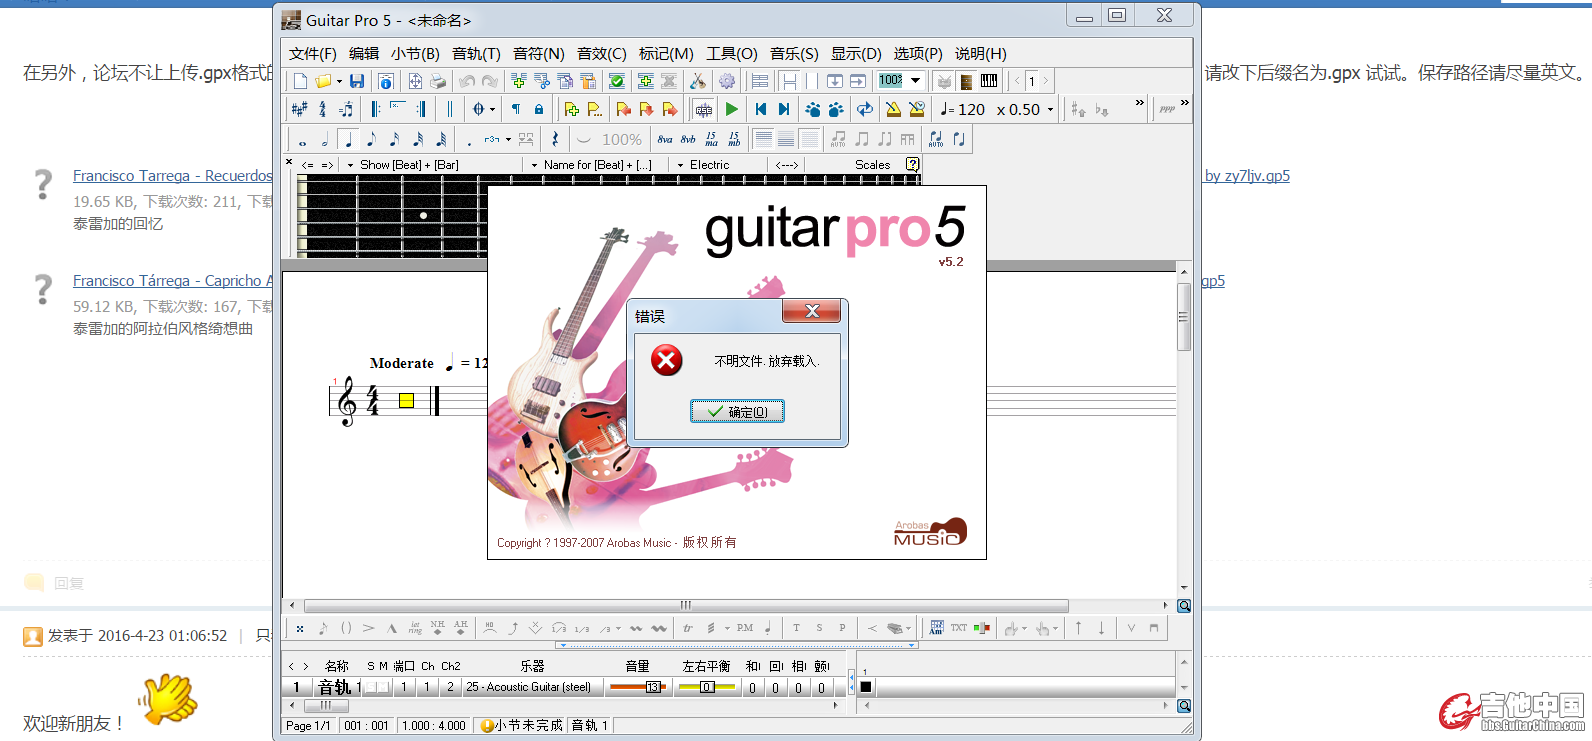
Task: Toggle the RSE sound engine button
Action: (704, 109)
